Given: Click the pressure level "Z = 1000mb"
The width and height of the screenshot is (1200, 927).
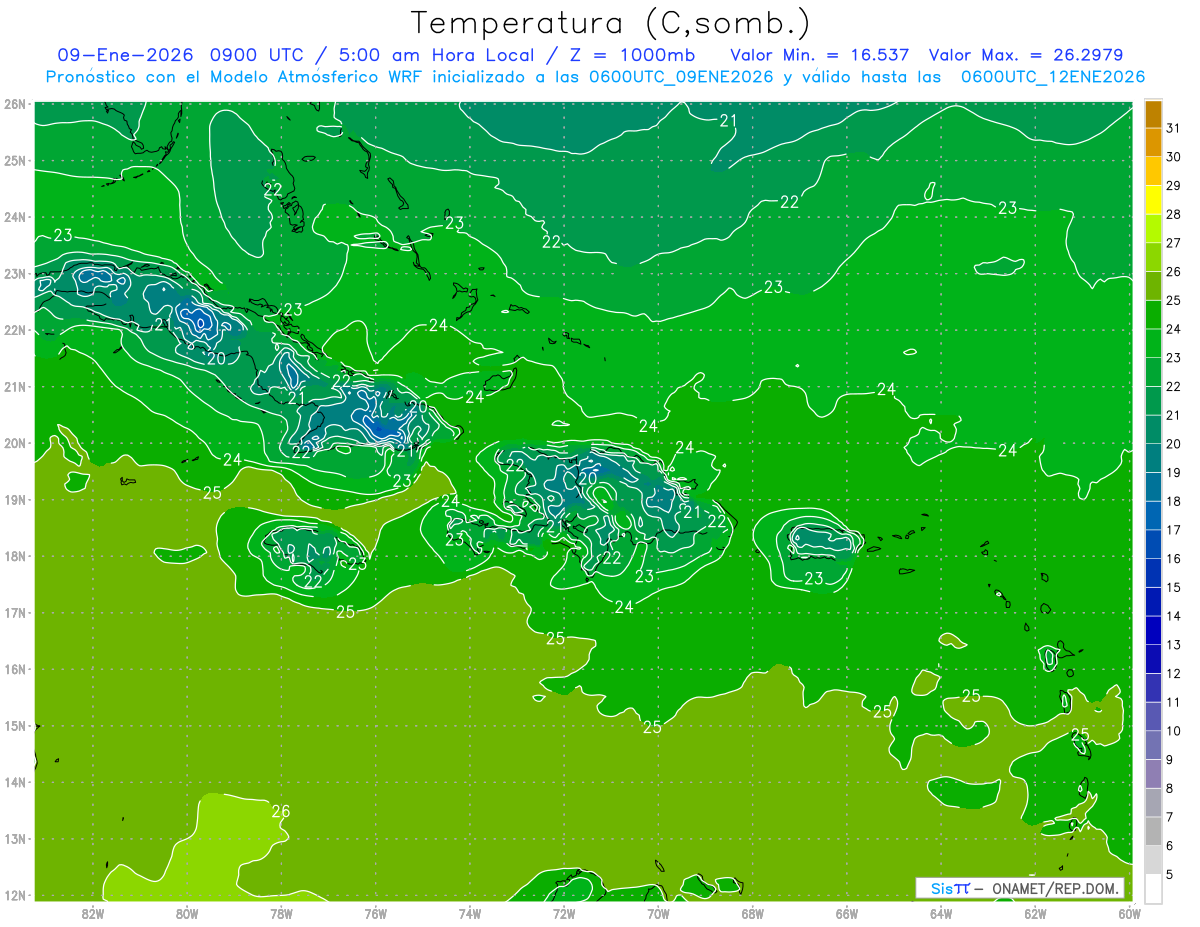Looking at the screenshot, I should (635, 55).
